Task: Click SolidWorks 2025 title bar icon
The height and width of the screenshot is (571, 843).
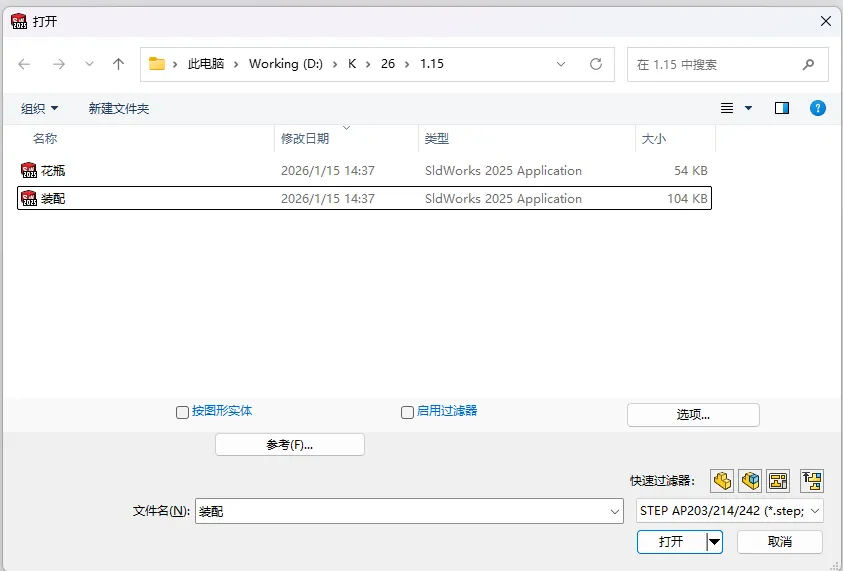Action: tap(19, 22)
